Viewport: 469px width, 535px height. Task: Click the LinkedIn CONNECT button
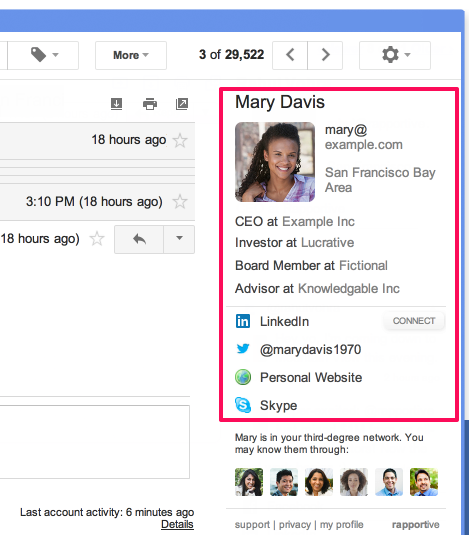[414, 321]
